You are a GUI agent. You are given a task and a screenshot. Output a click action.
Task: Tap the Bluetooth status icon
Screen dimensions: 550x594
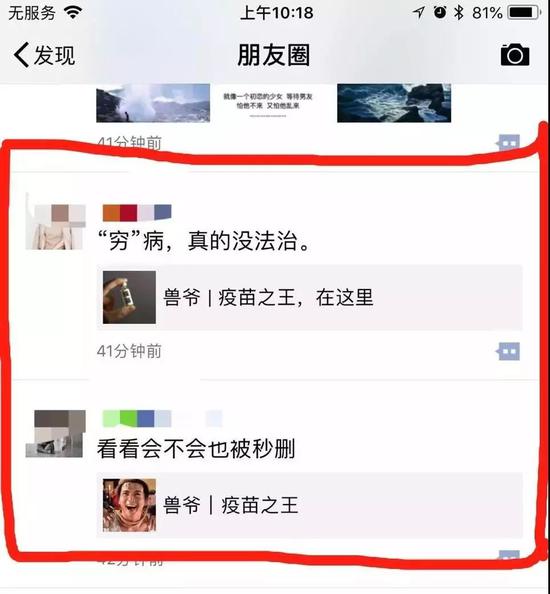(459, 13)
